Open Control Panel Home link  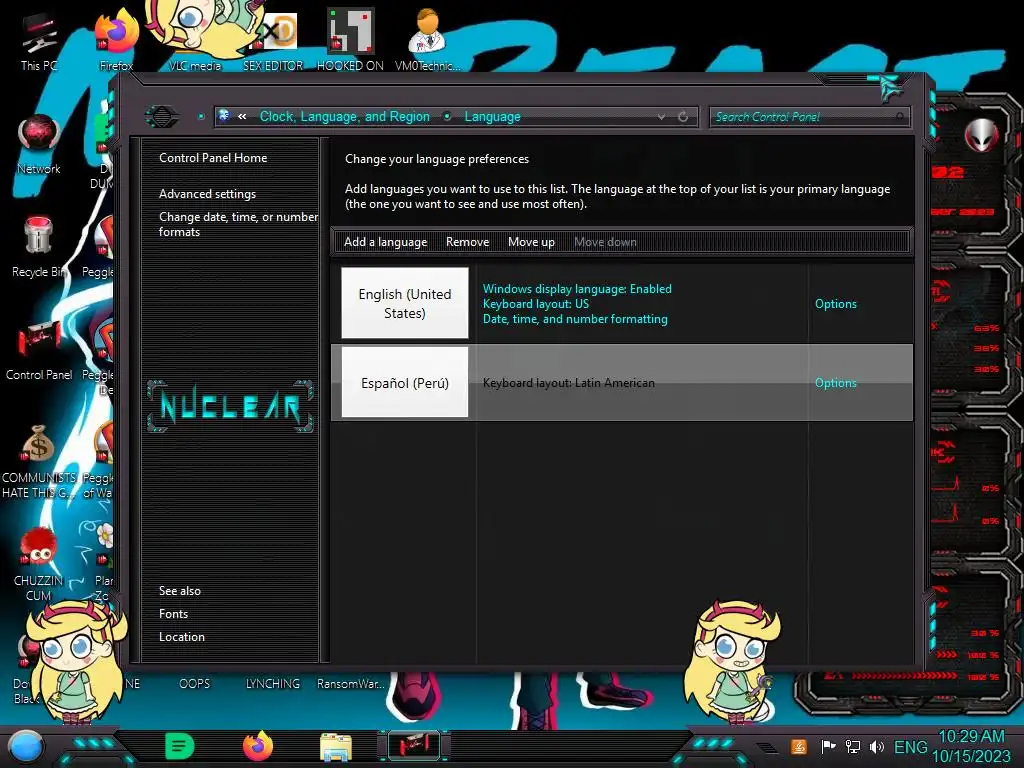click(213, 158)
